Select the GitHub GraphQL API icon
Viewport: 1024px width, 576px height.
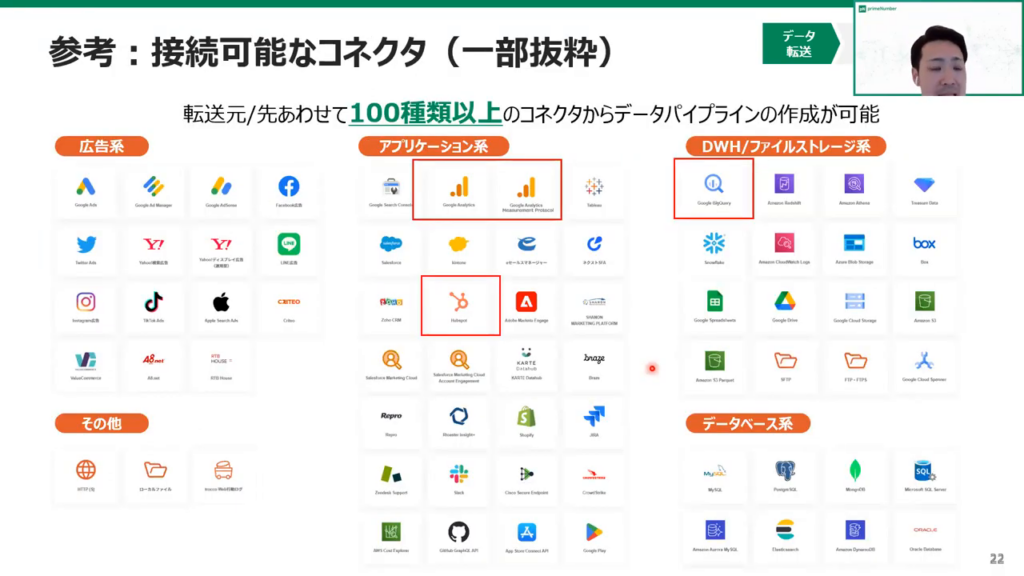(459, 532)
